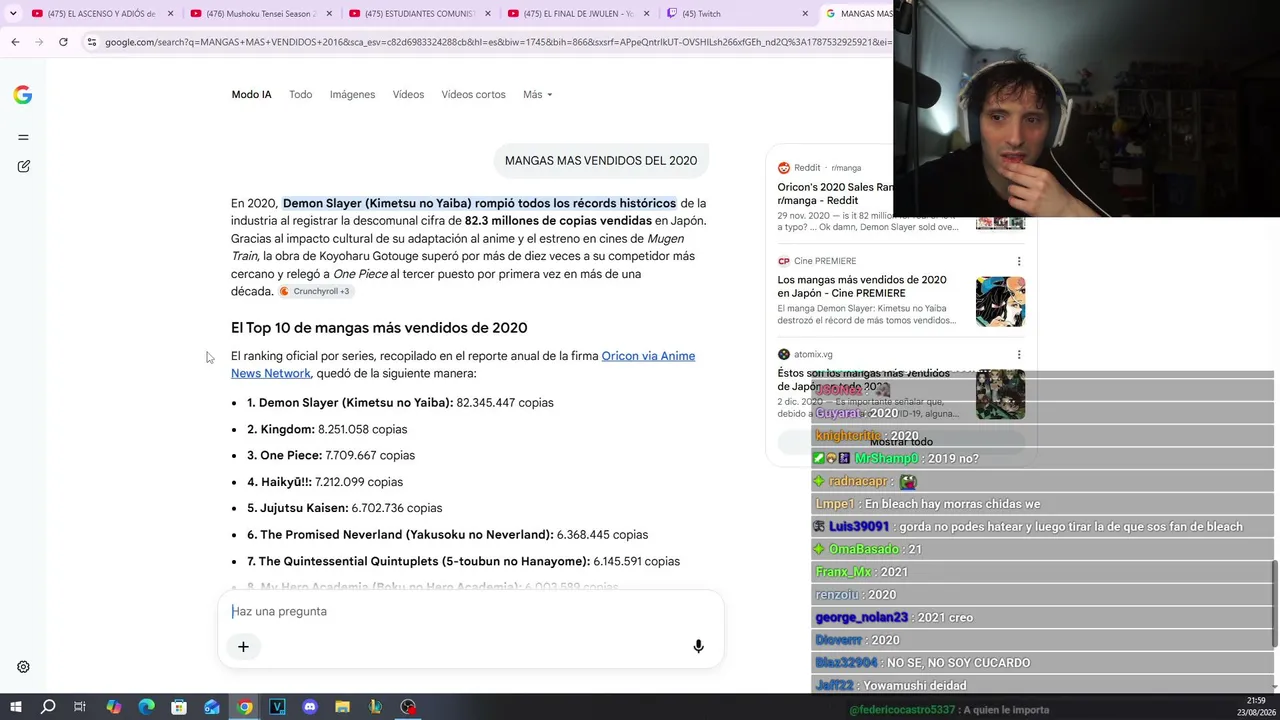Expand the Crunchyroll +3 sources chip
Screen dimensions: 1280x720
coord(315,292)
